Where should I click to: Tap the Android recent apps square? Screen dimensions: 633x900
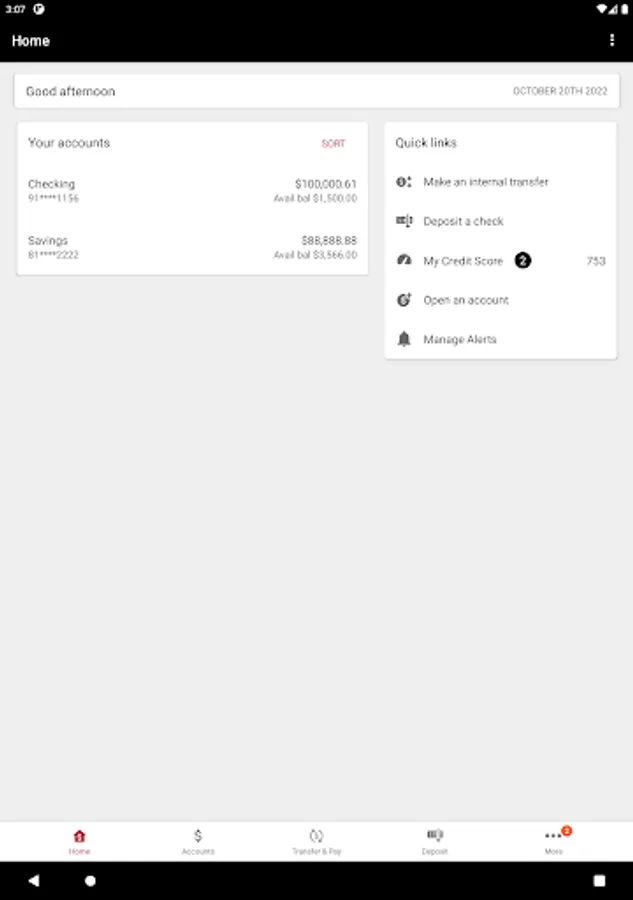[599, 880]
